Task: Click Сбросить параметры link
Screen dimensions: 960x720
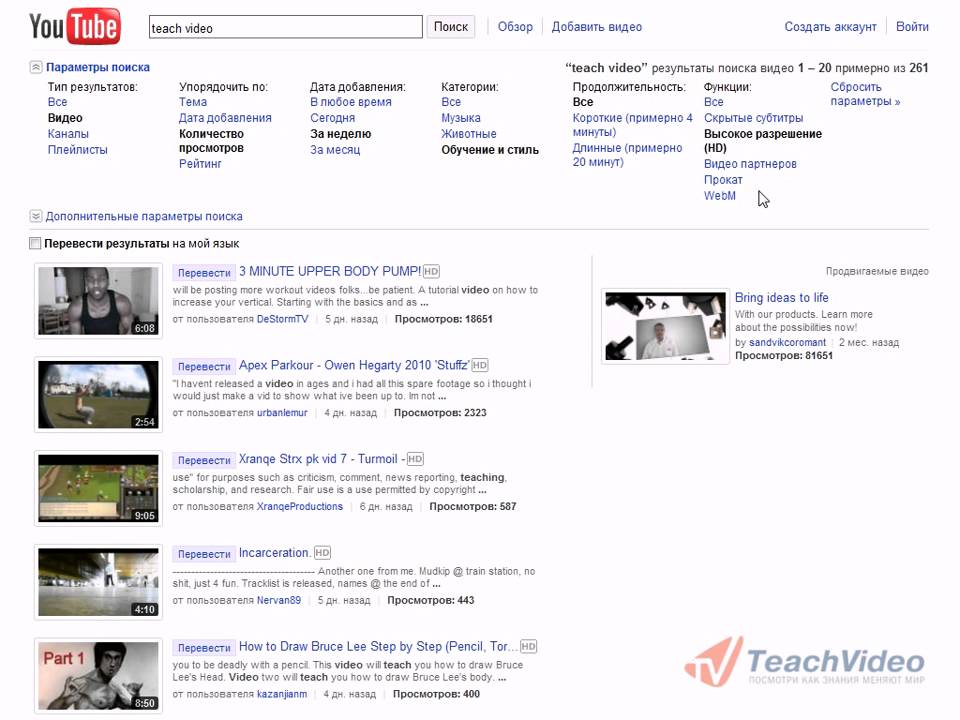Action: (865, 94)
